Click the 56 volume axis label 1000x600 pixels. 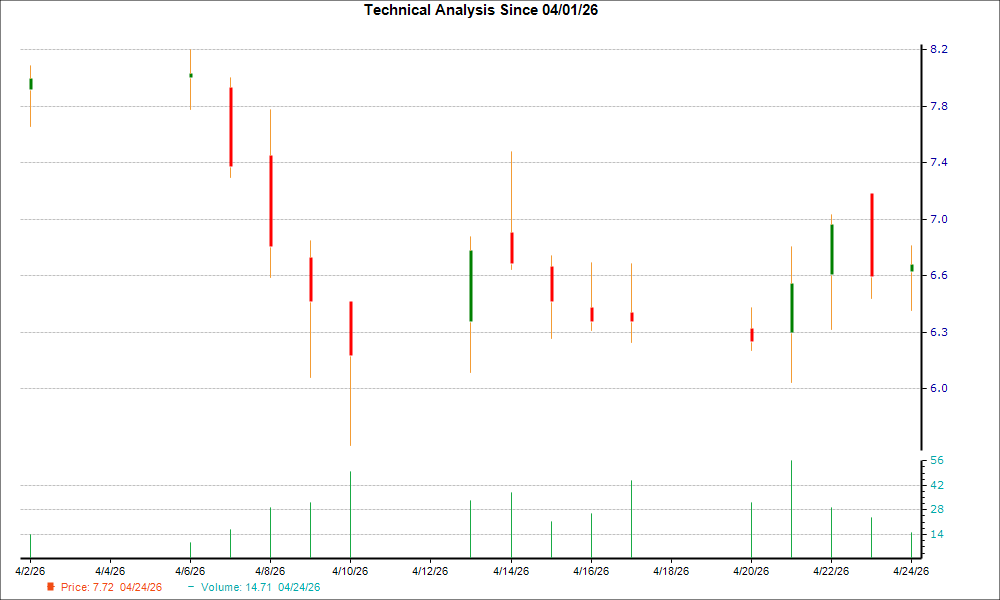point(937,460)
